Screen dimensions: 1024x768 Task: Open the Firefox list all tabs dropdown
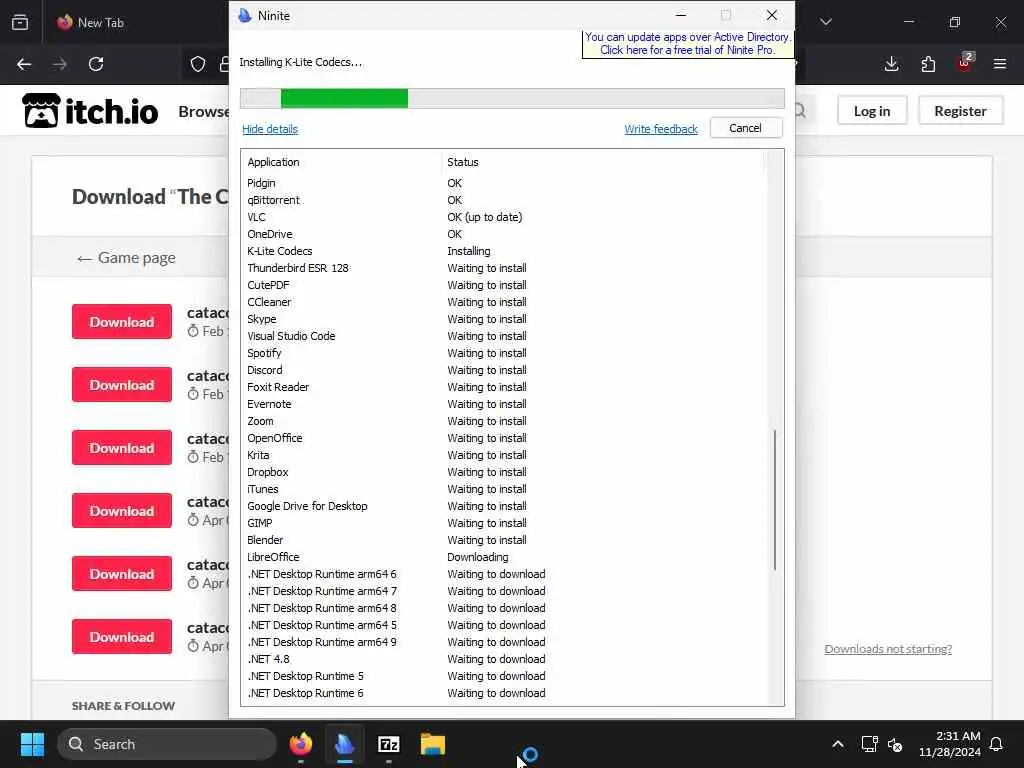click(x=826, y=22)
